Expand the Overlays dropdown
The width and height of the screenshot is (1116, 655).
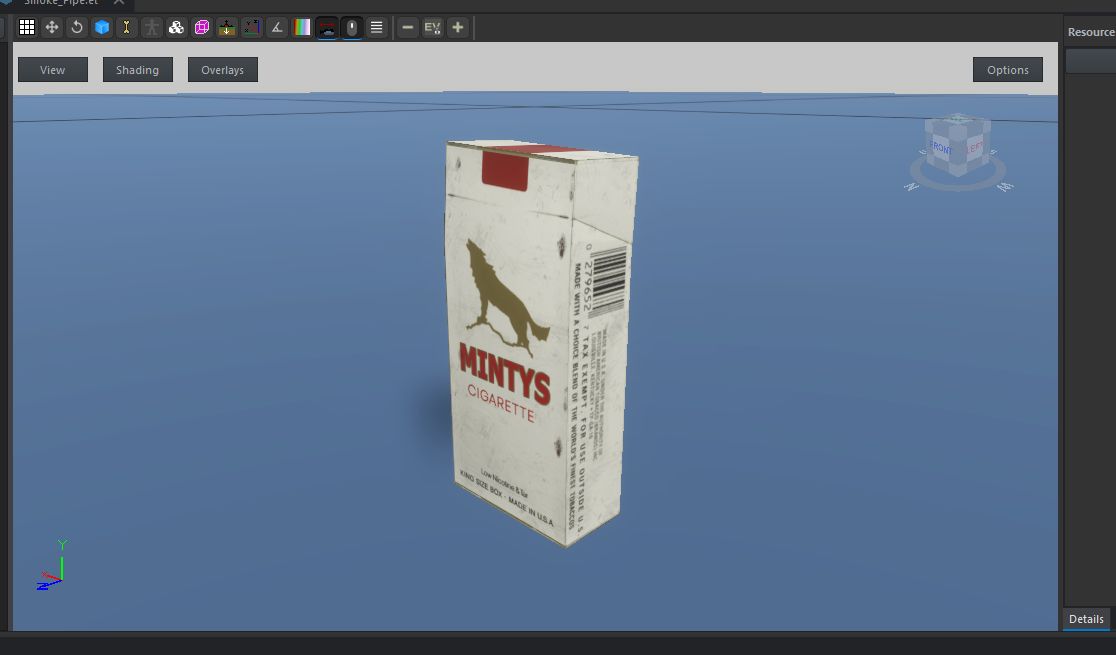222,70
